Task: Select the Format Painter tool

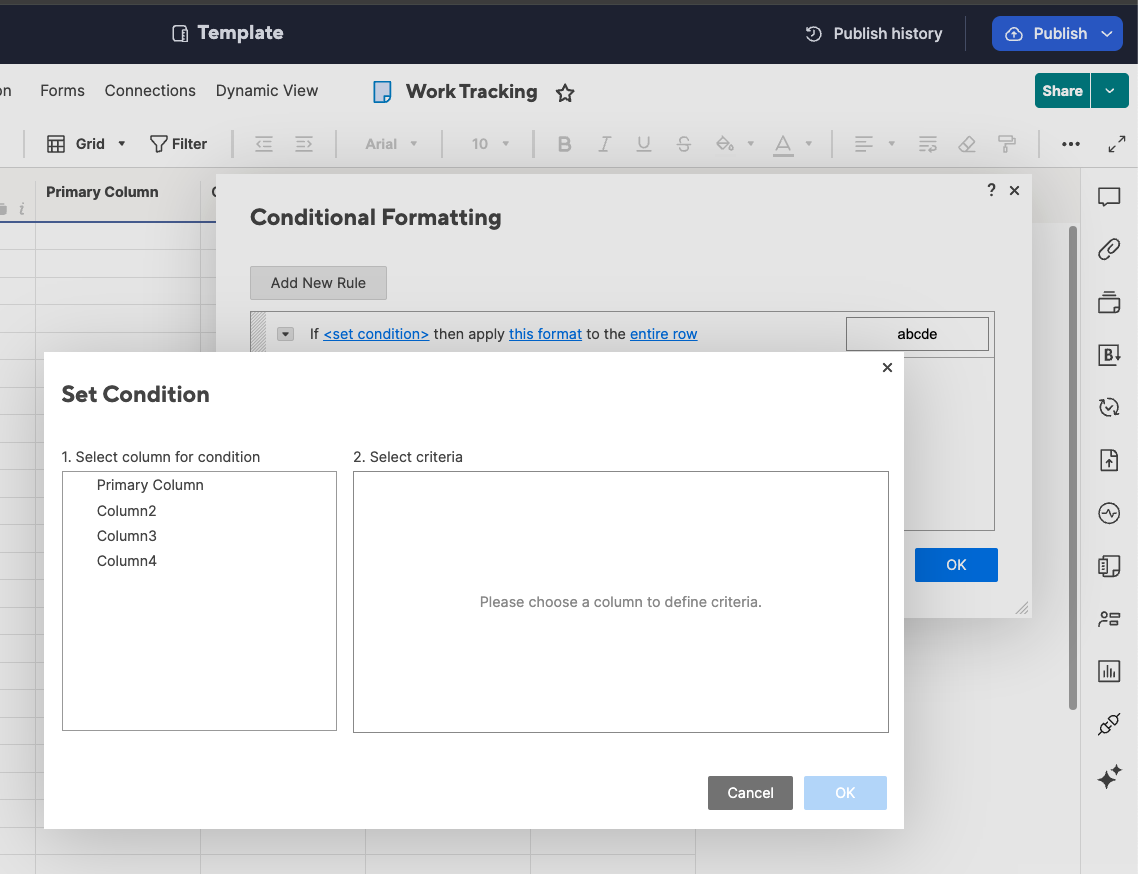Action: pos(1006,144)
